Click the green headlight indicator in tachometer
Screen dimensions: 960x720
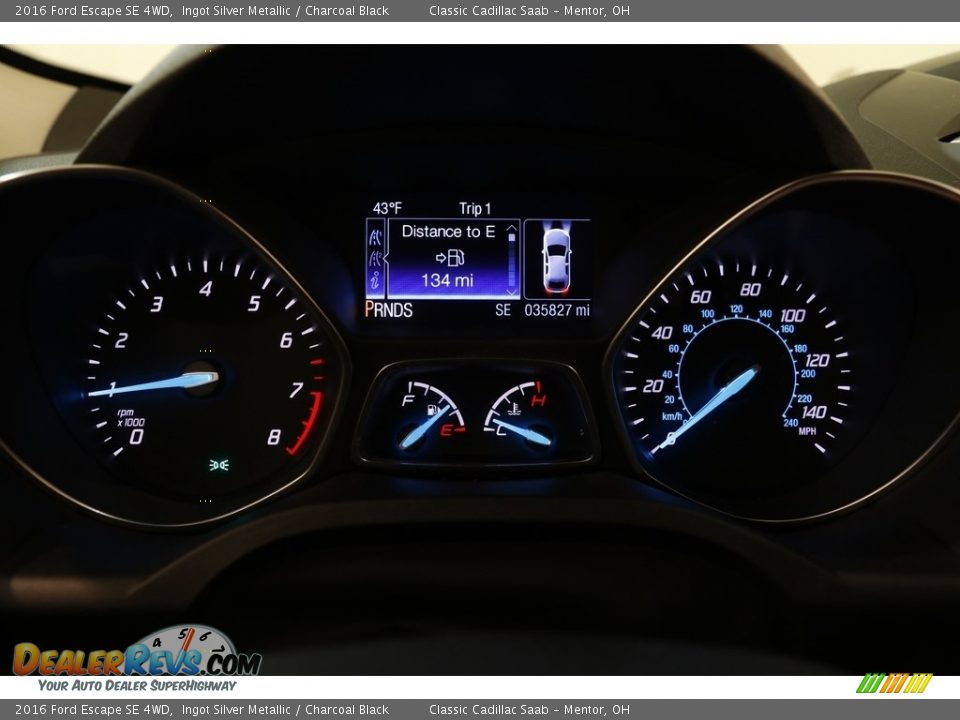click(x=219, y=464)
